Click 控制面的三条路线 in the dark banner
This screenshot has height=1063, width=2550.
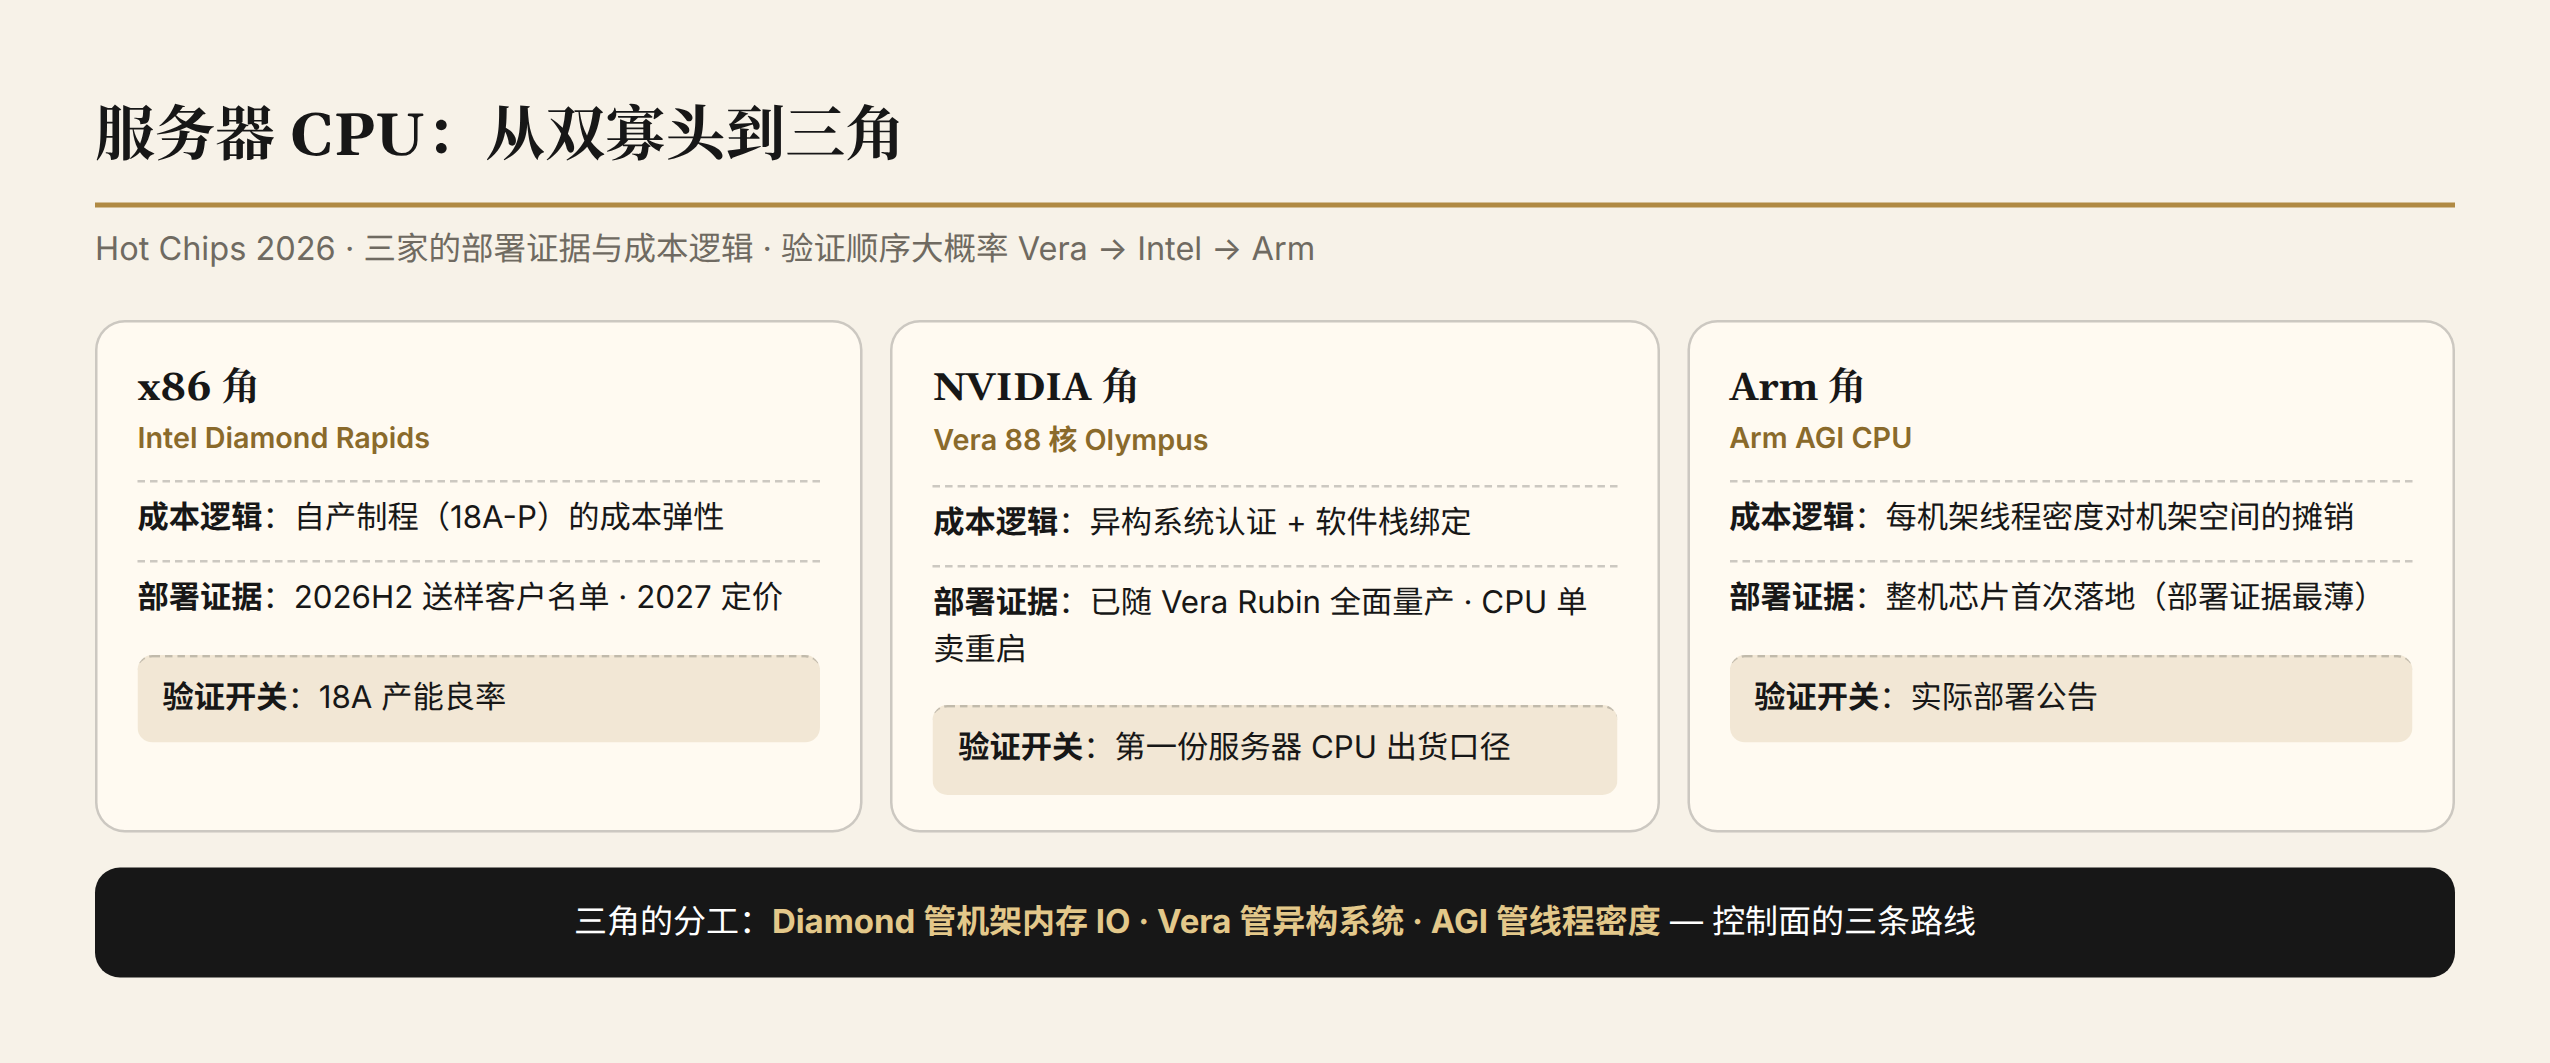click(x=1843, y=921)
